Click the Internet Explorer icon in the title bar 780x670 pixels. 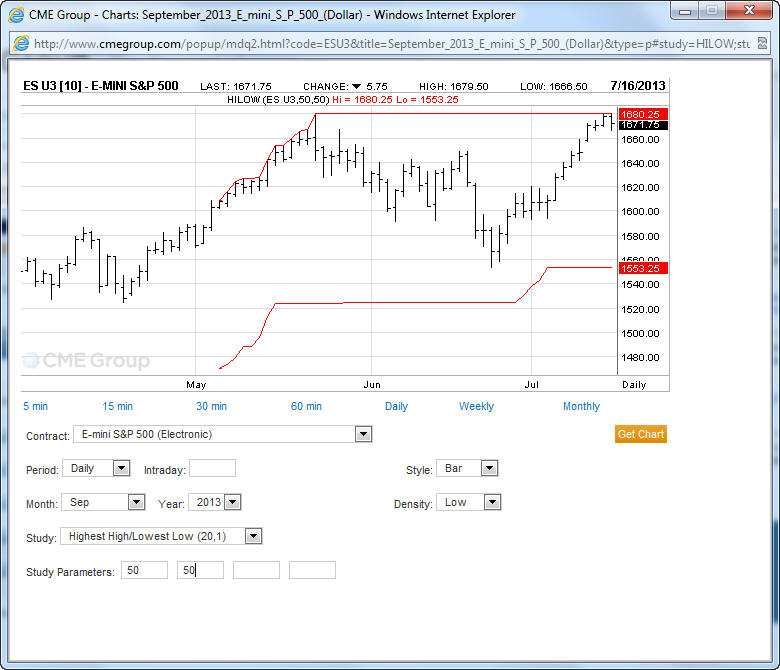(16, 15)
